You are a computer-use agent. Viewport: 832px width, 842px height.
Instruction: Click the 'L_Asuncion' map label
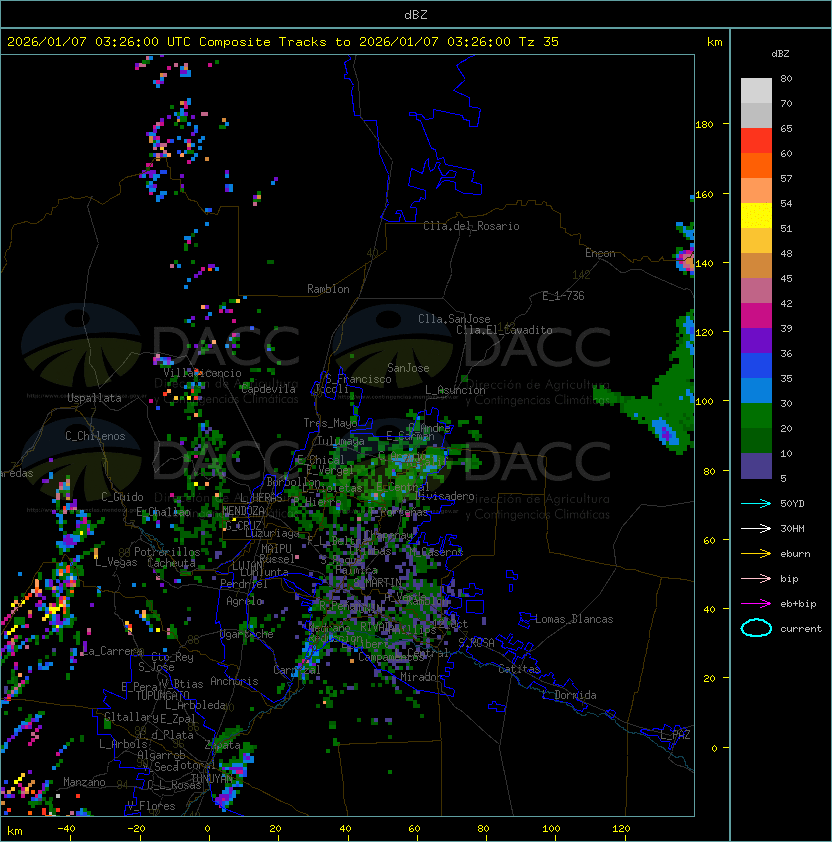(455, 390)
